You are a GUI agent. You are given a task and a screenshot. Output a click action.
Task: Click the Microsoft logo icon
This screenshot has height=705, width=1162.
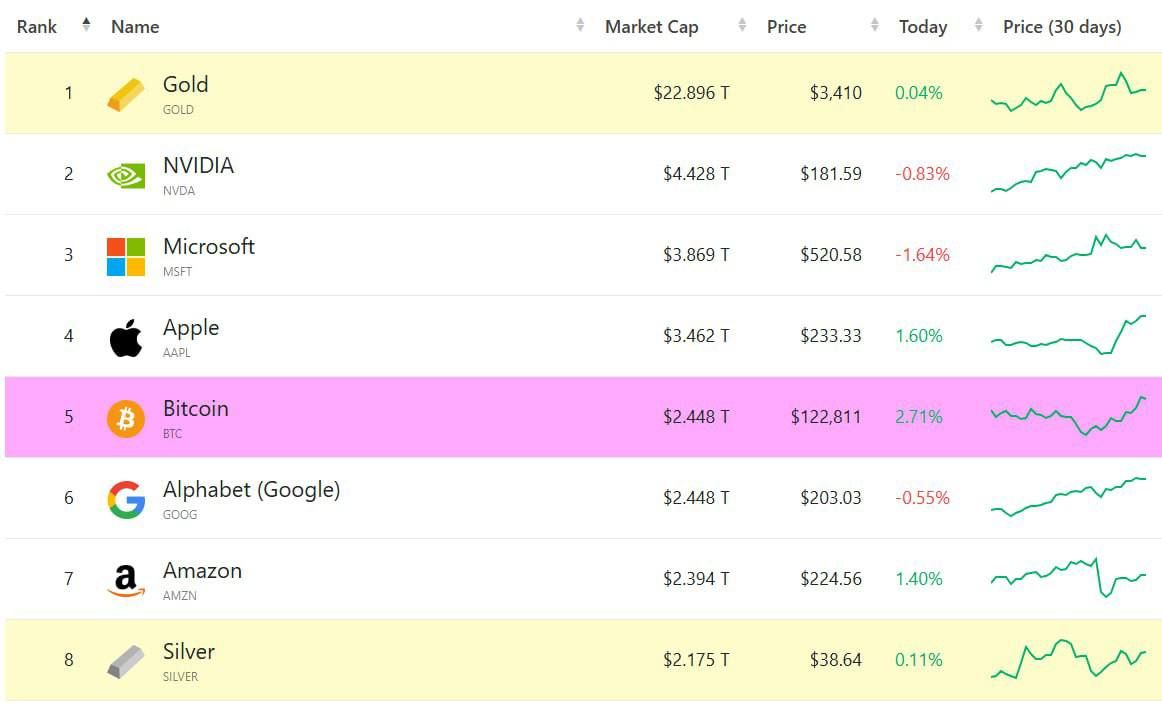(126, 256)
